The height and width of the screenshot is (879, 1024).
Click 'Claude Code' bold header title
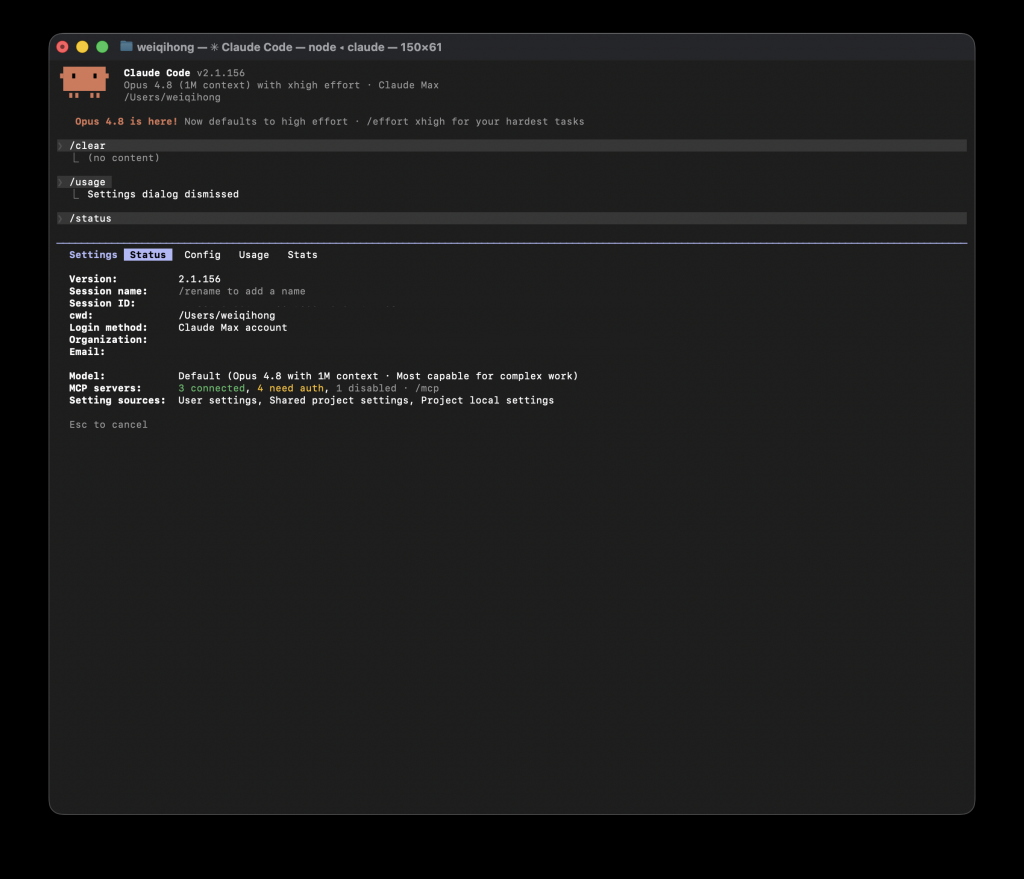[157, 73]
